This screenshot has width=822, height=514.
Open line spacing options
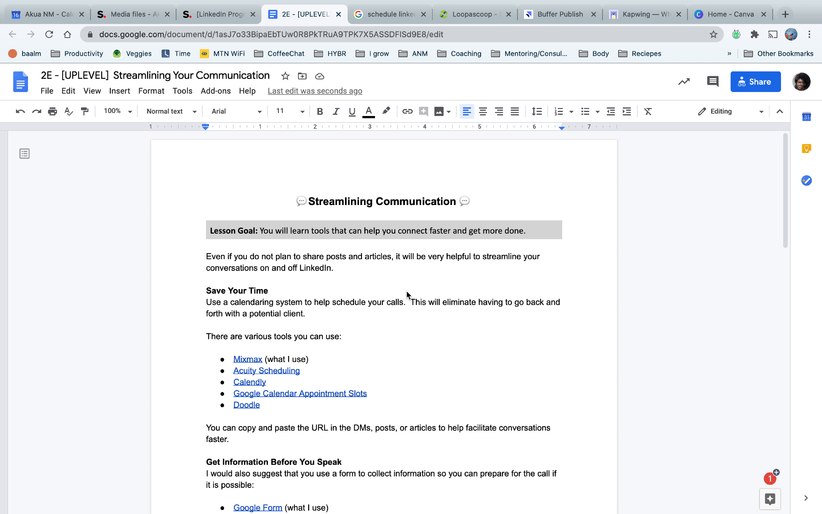click(537, 111)
